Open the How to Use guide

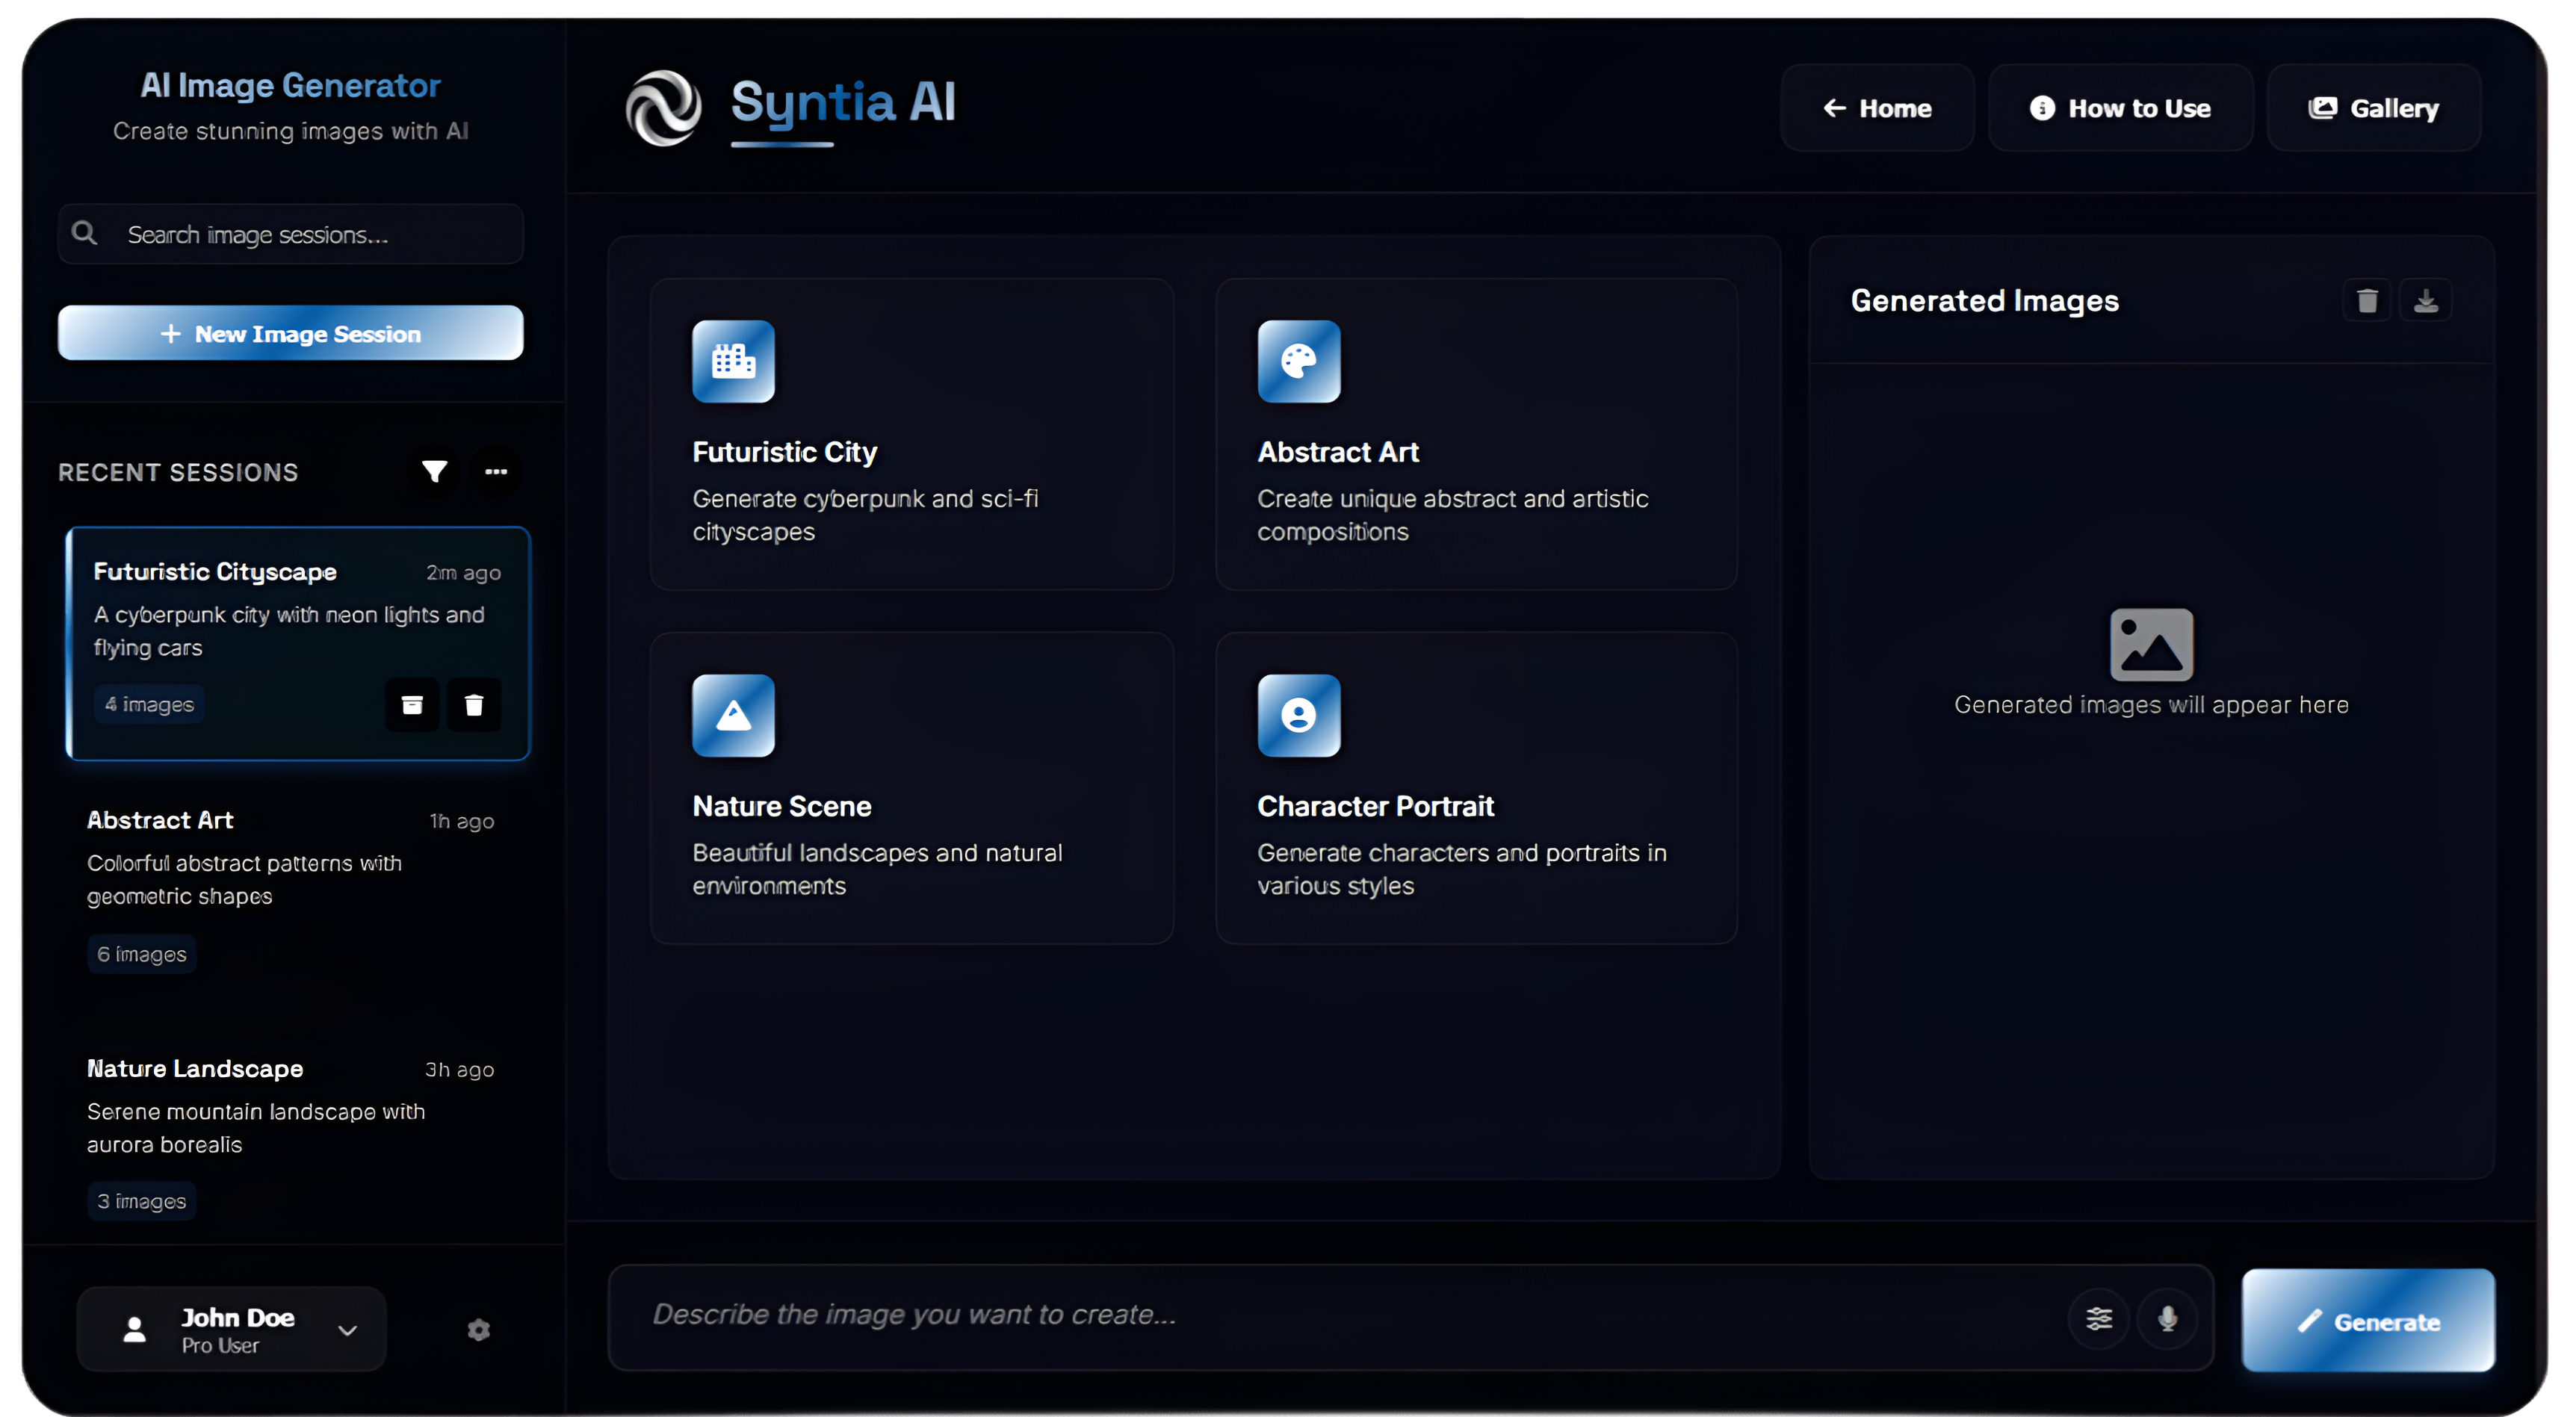tap(2120, 108)
